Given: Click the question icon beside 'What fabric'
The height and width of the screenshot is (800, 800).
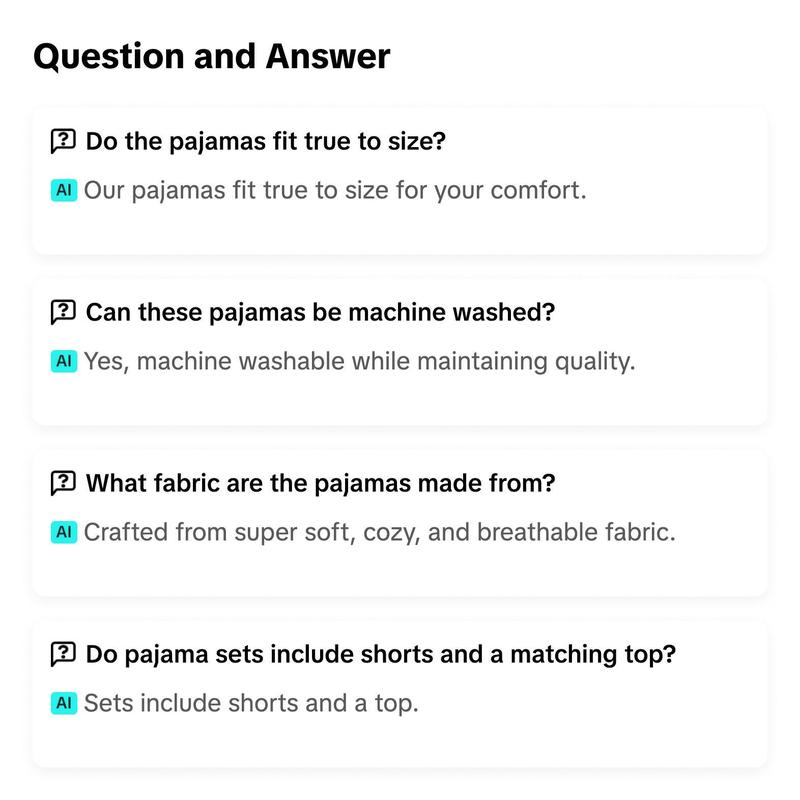Looking at the screenshot, I should coord(63,483).
